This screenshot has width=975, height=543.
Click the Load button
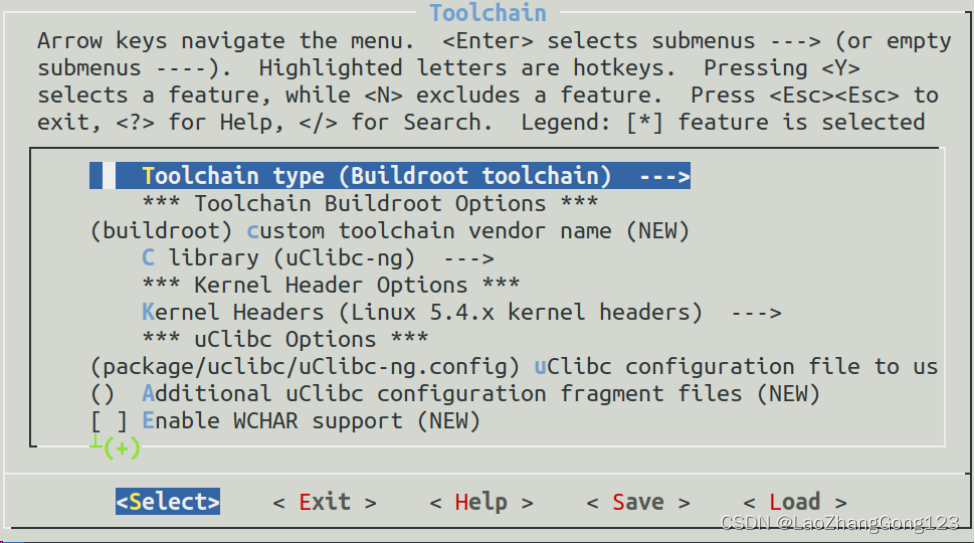point(795,502)
